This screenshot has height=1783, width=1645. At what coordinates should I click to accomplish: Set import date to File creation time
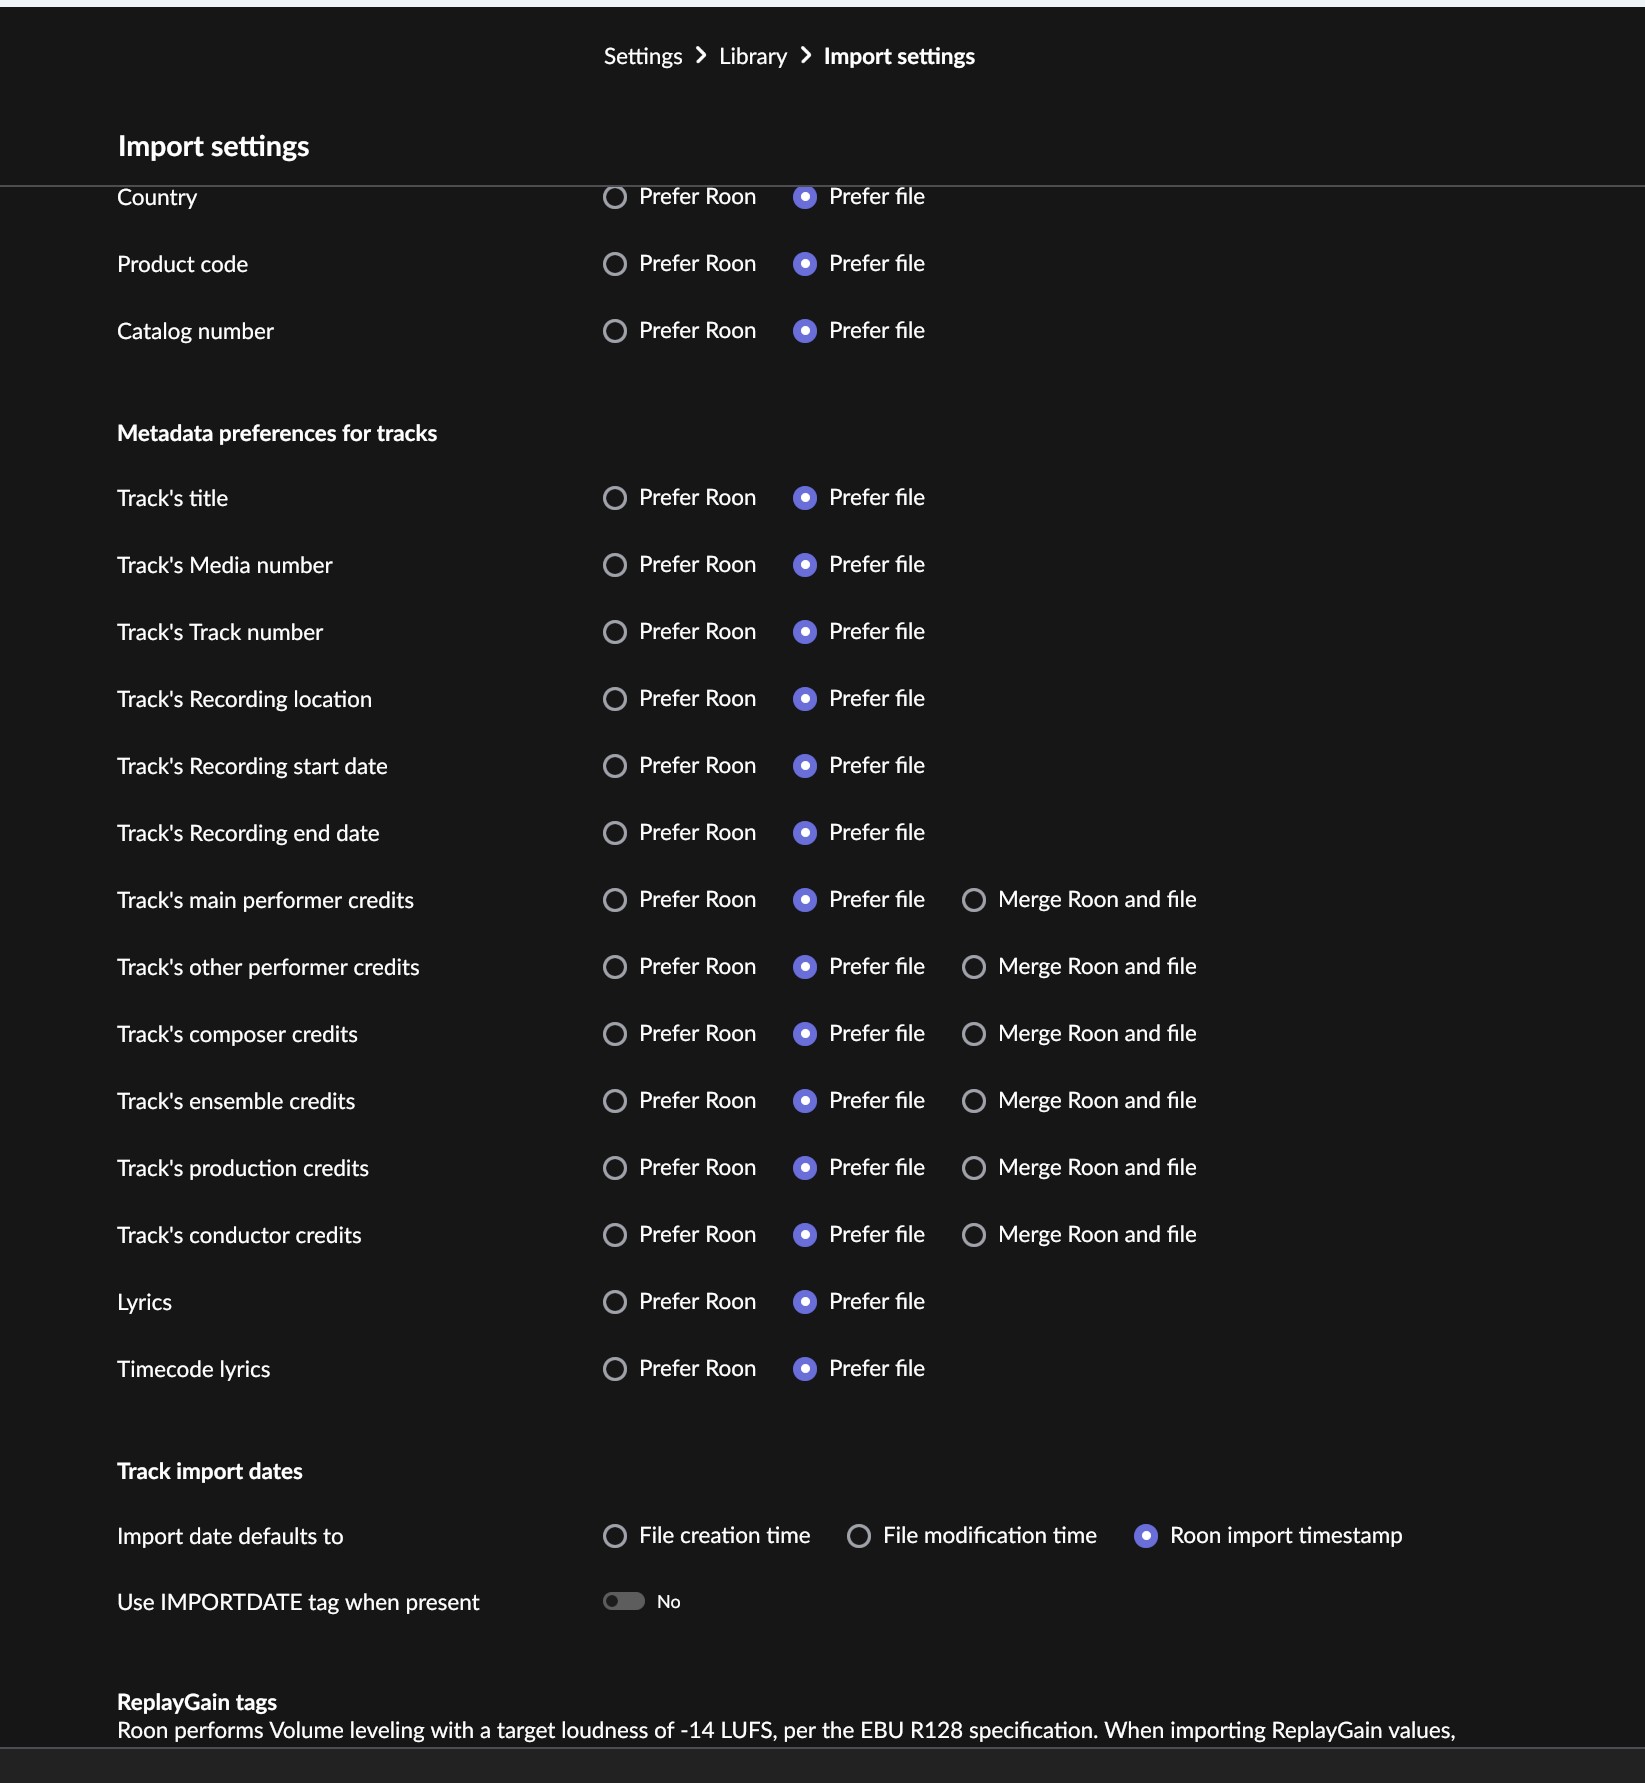[614, 1536]
